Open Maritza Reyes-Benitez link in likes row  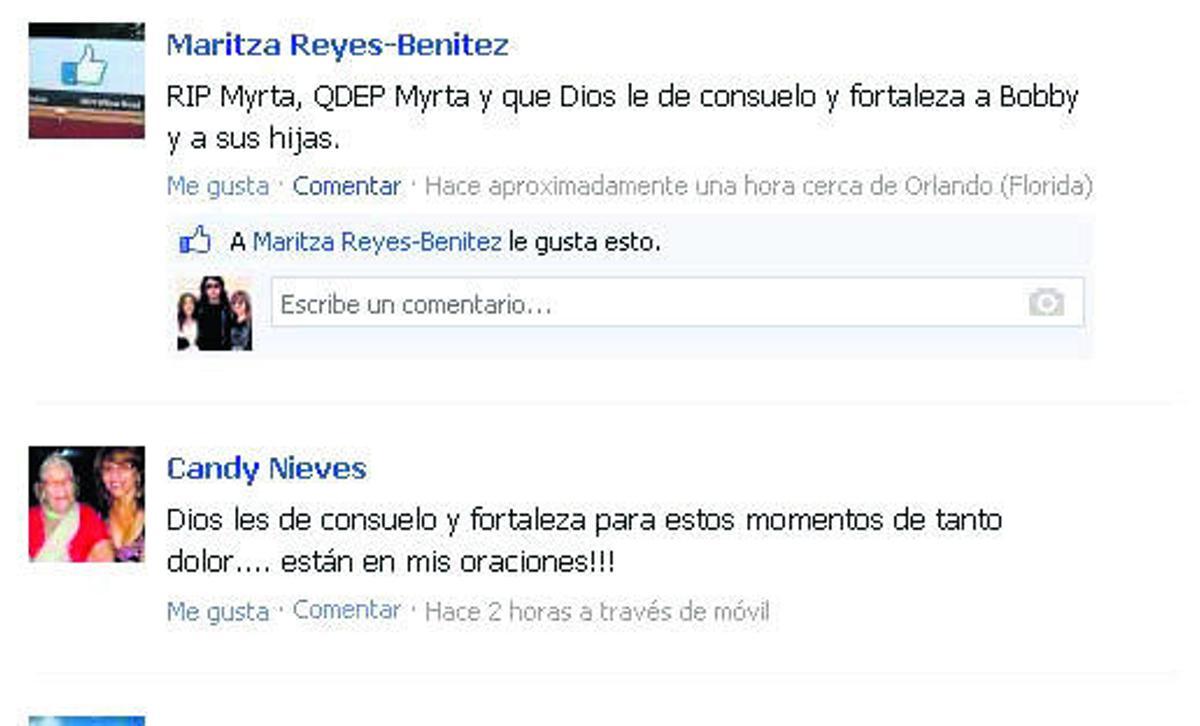(377, 241)
